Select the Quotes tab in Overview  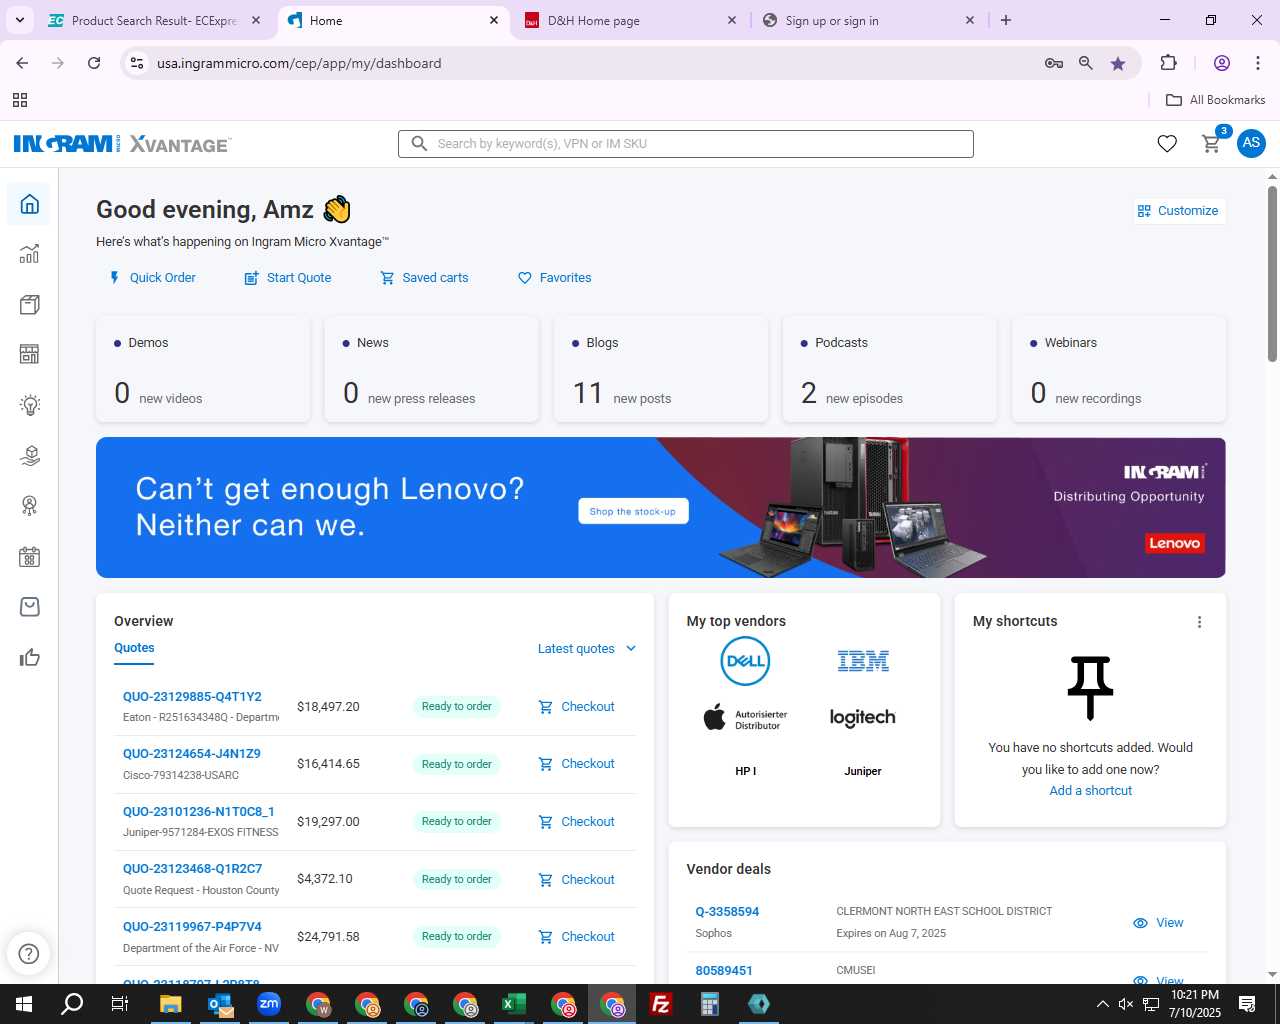pos(134,648)
